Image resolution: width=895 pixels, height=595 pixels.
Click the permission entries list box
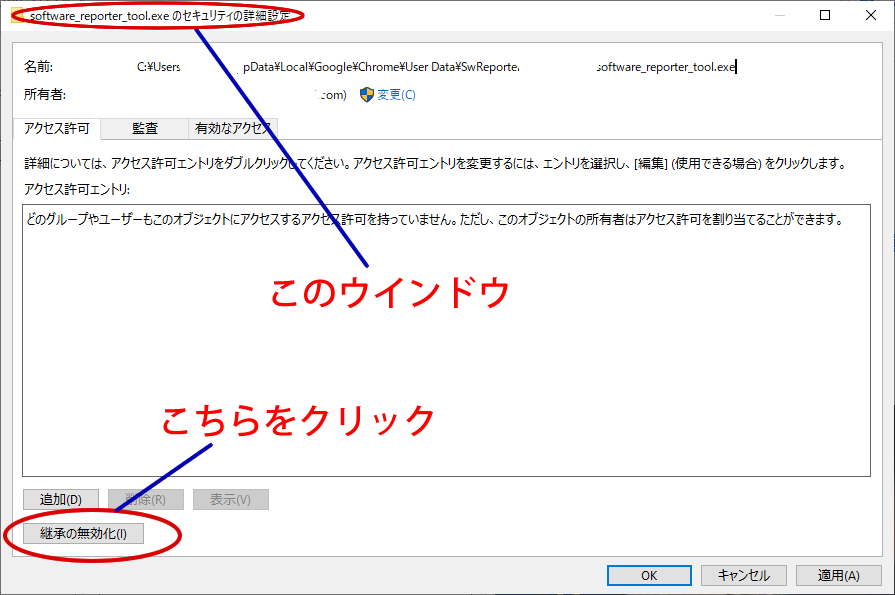446,340
